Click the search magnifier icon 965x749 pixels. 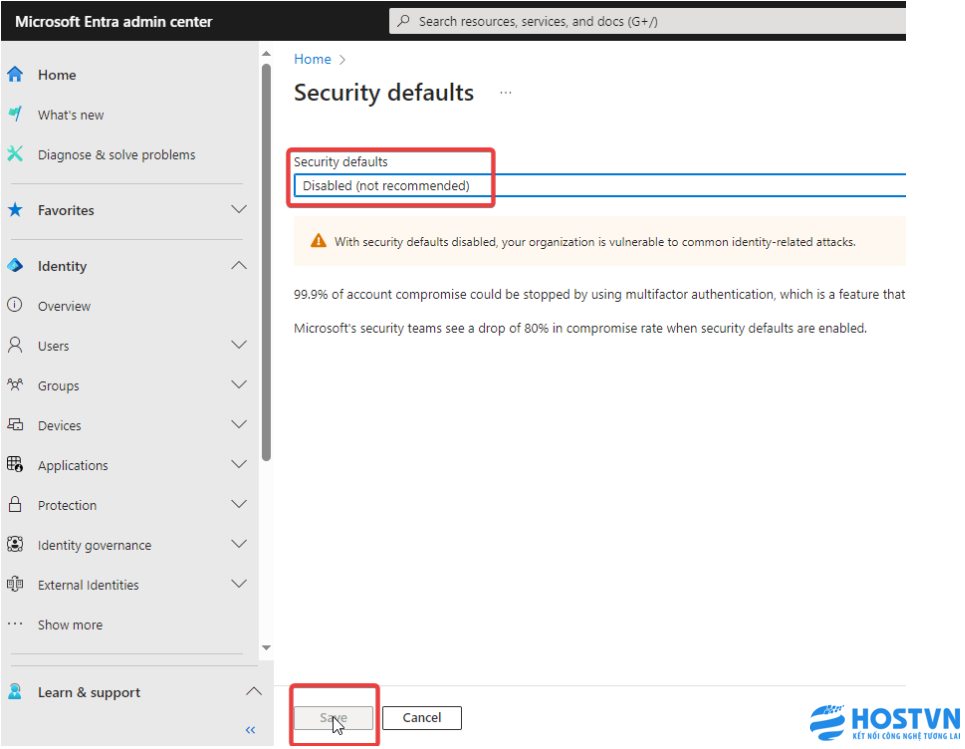(x=404, y=21)
